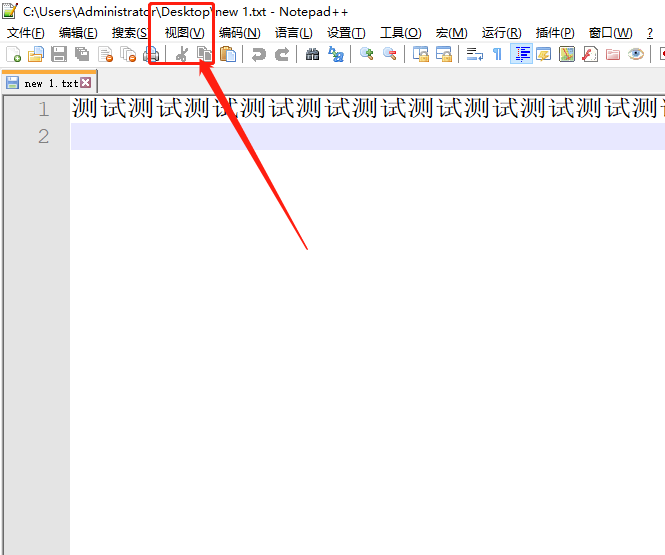This screenshot has width=665, height=555.
Task: Click the Cut scissors icon
Action: click(x=181, y=54)
